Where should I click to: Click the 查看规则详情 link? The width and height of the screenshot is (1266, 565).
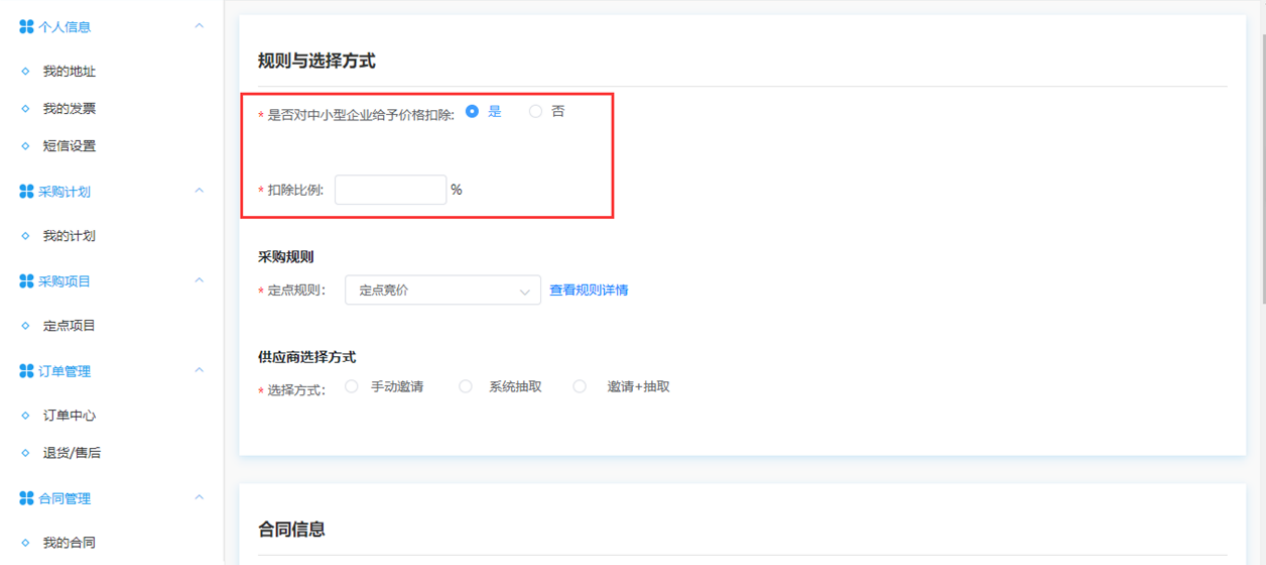(589, 290)
